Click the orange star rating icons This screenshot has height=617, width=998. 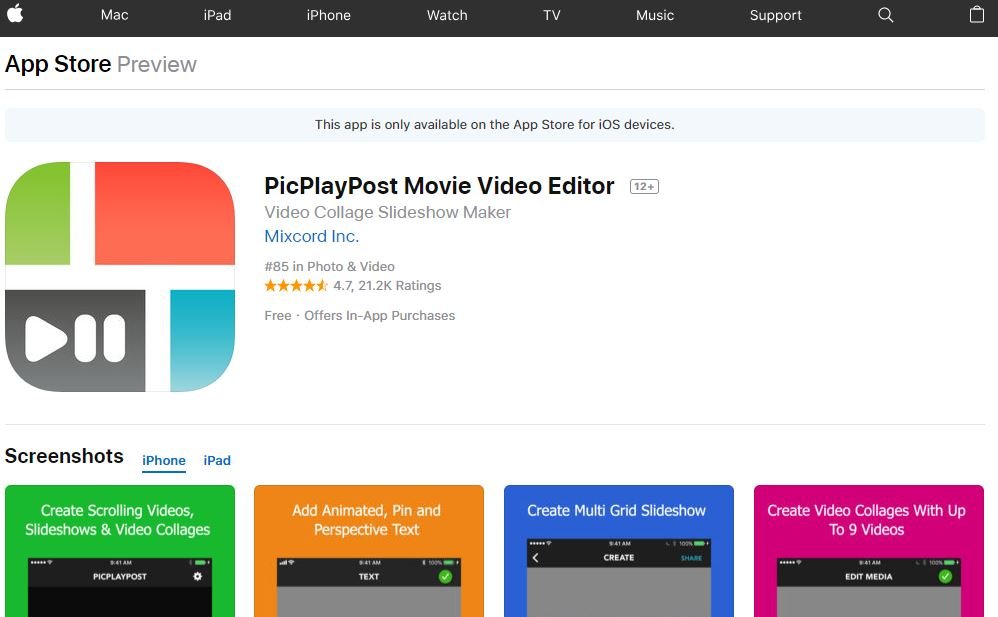[x=296, y=285]
